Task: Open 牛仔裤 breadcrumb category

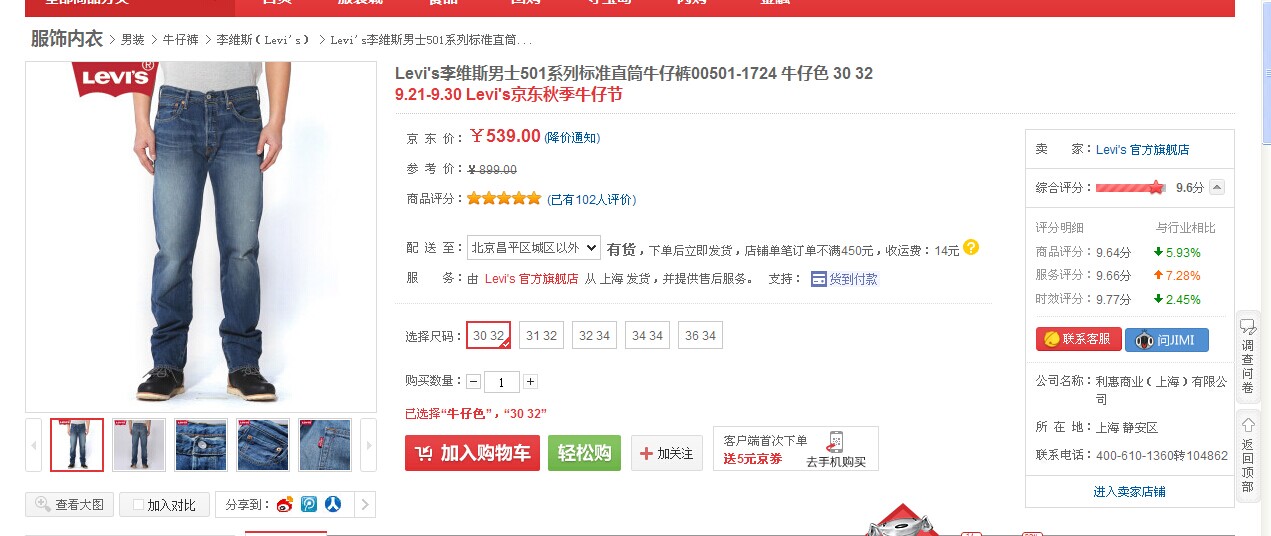Action: (x=180, y=40)
